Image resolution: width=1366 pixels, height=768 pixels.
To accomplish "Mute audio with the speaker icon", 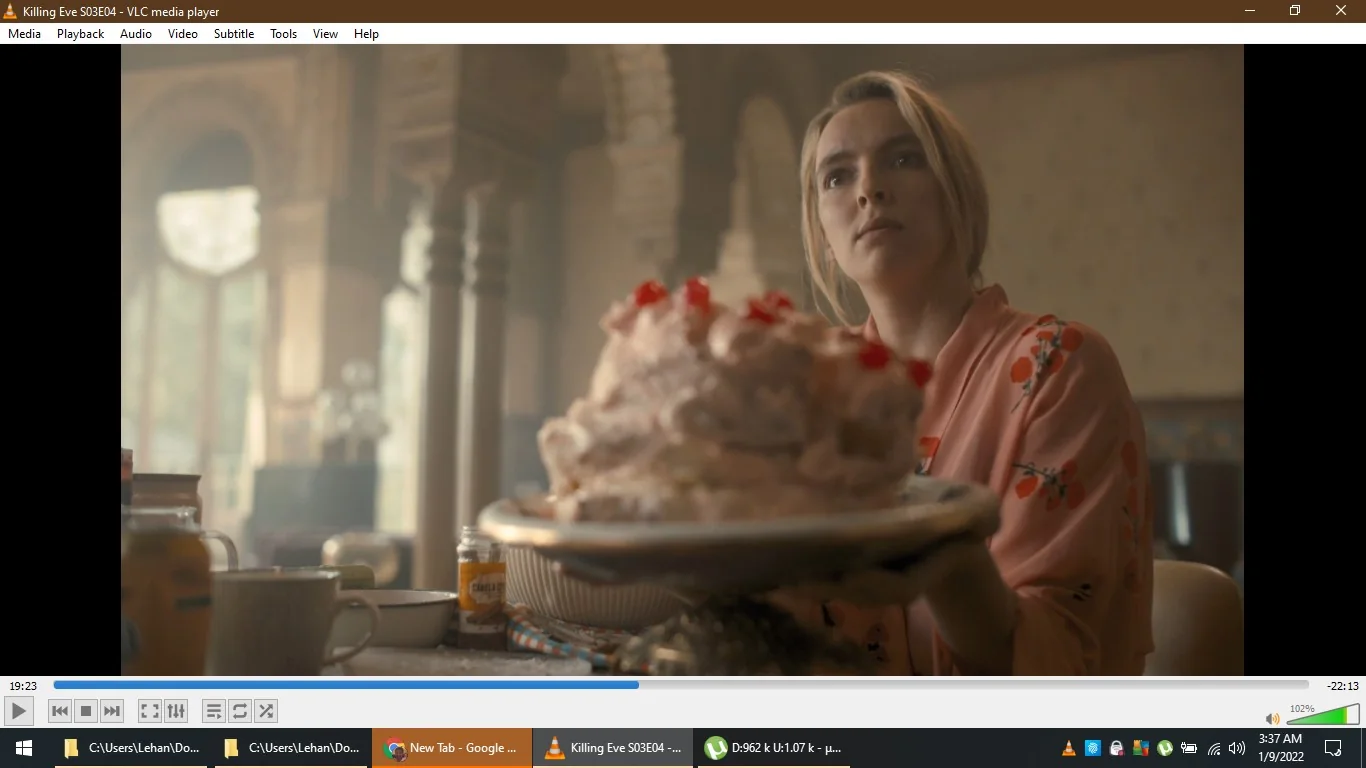I will click(x=1272, y=718).
